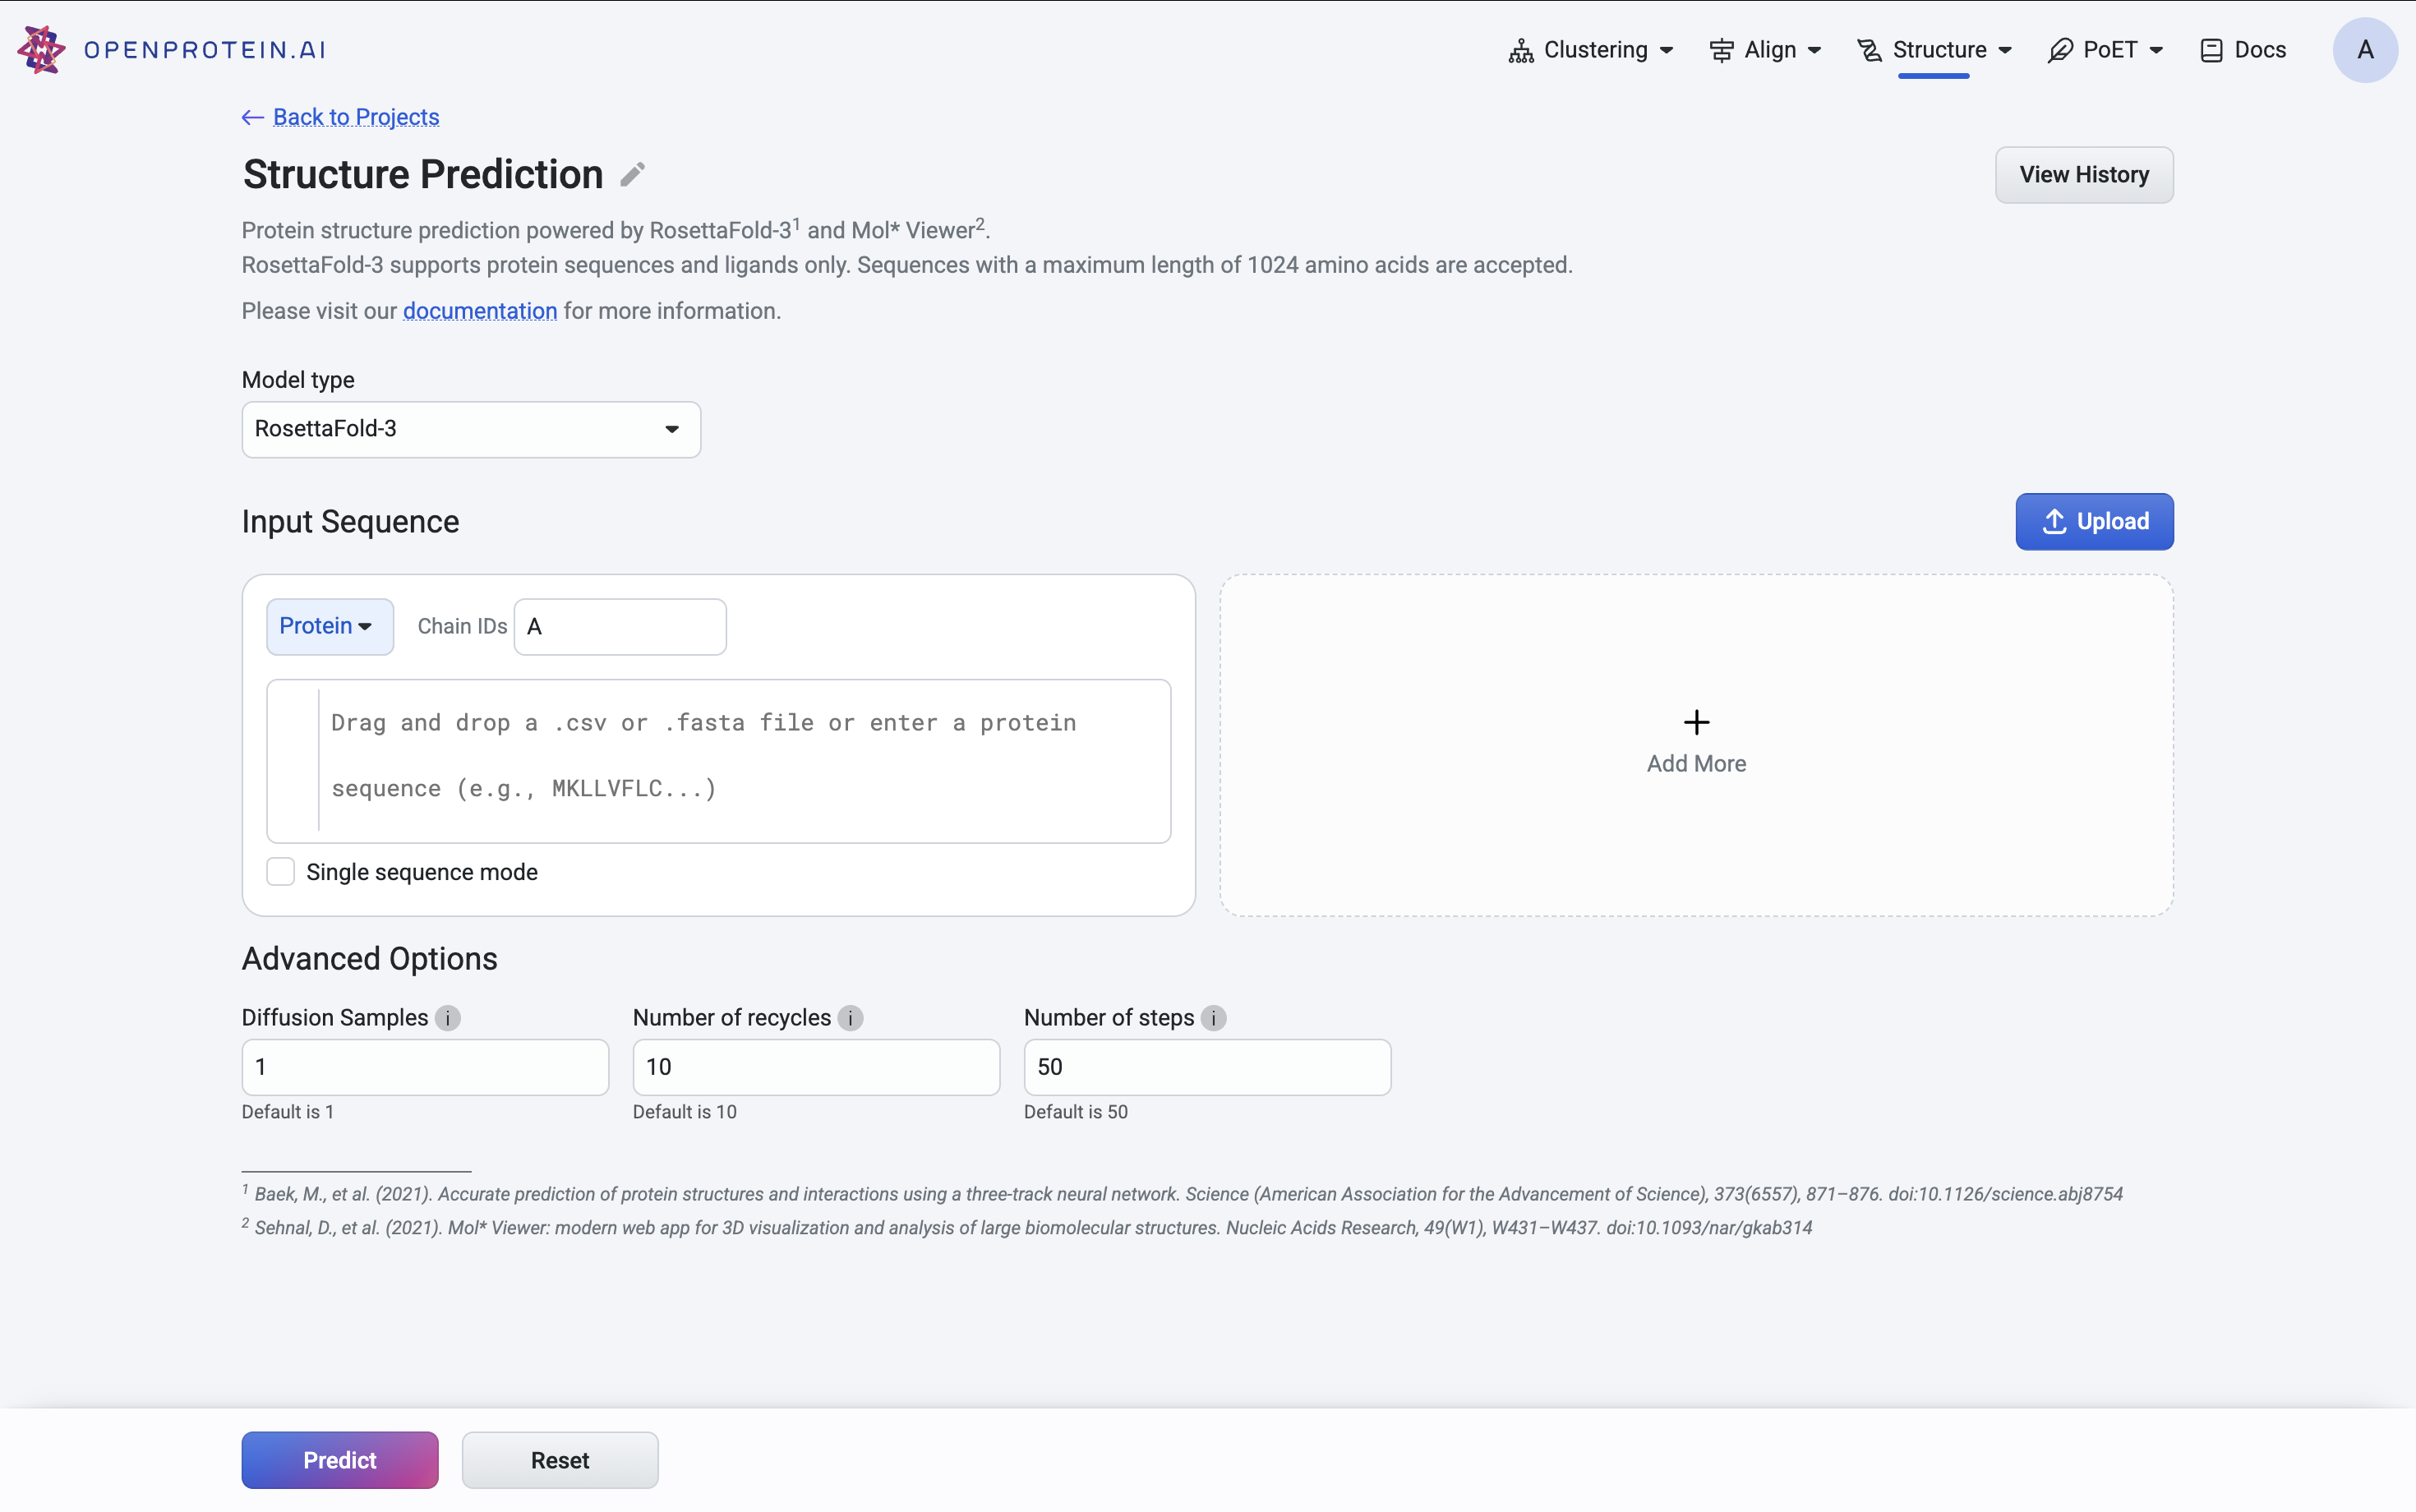The width and height of the screenshot is (2416, 1512).
Task: Open the user avatar A icon
Action: 2364,50
